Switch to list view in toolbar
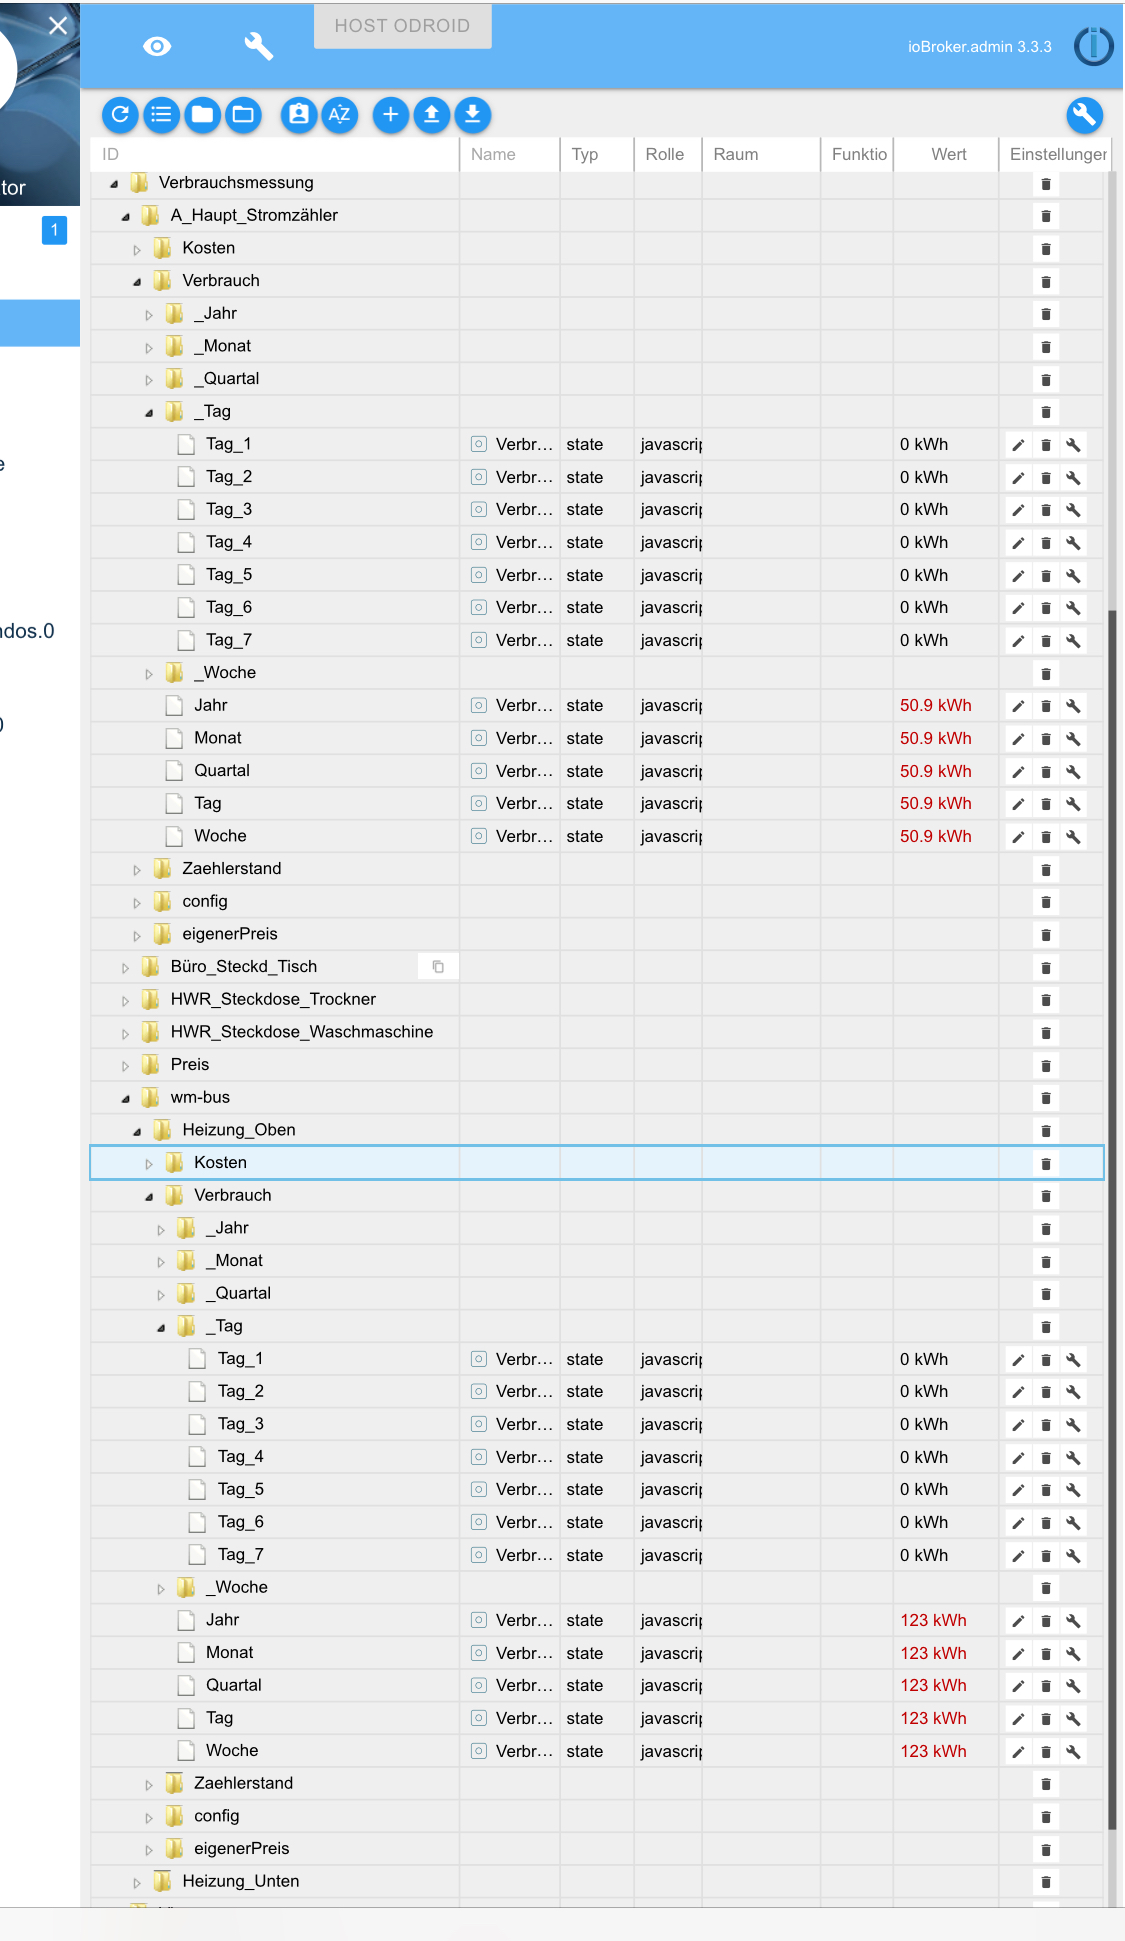Screen dimensions: 1125x1941 pyautogui.click(x=161, y=115)
